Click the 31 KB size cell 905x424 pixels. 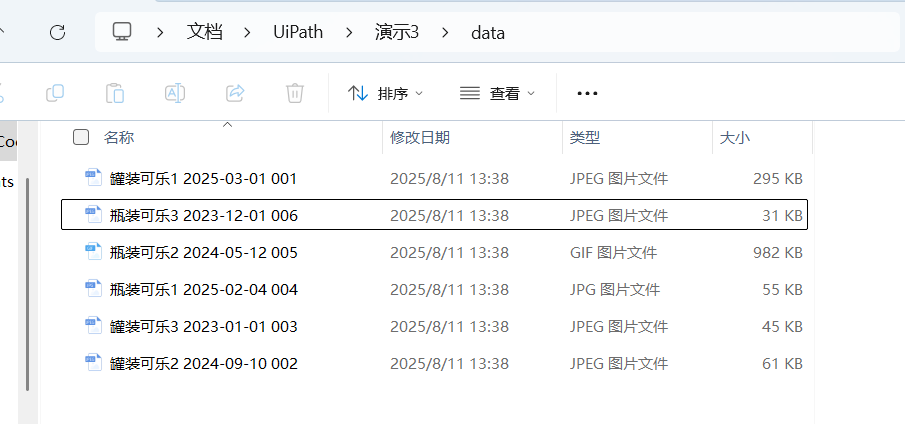pyautogui.click(x=782, y=216)
